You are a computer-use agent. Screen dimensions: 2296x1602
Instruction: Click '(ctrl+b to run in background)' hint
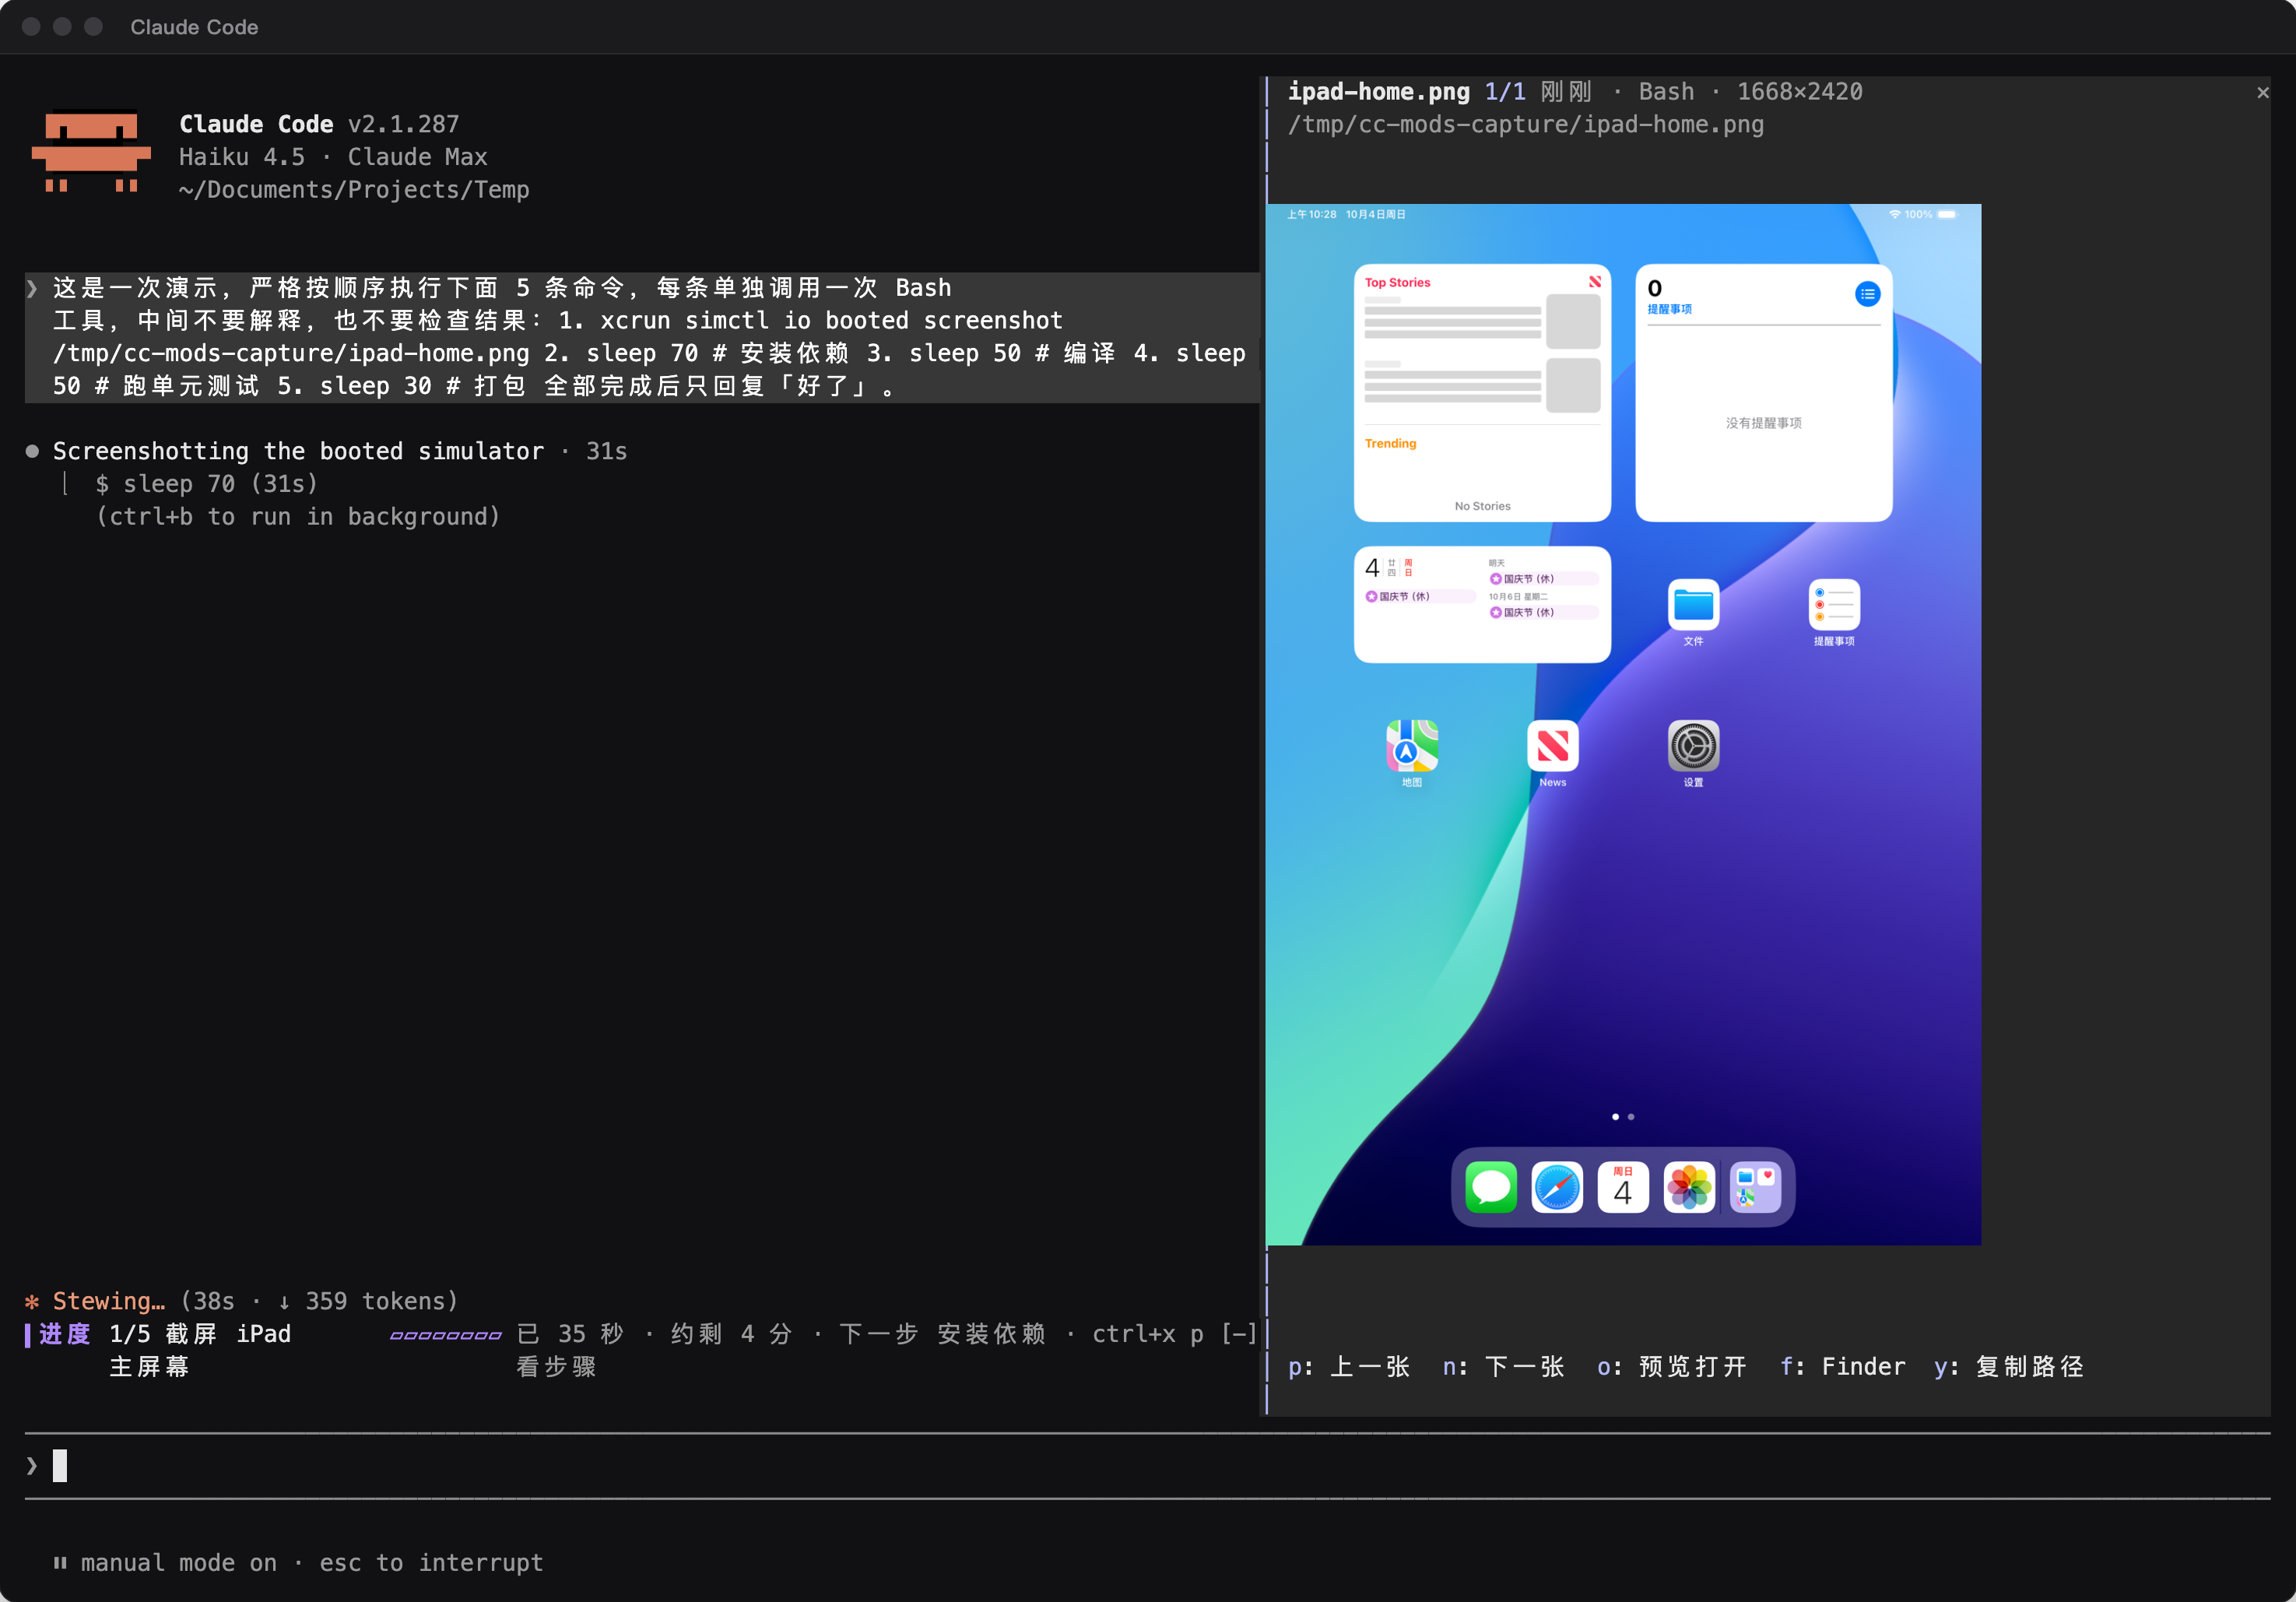297,517
